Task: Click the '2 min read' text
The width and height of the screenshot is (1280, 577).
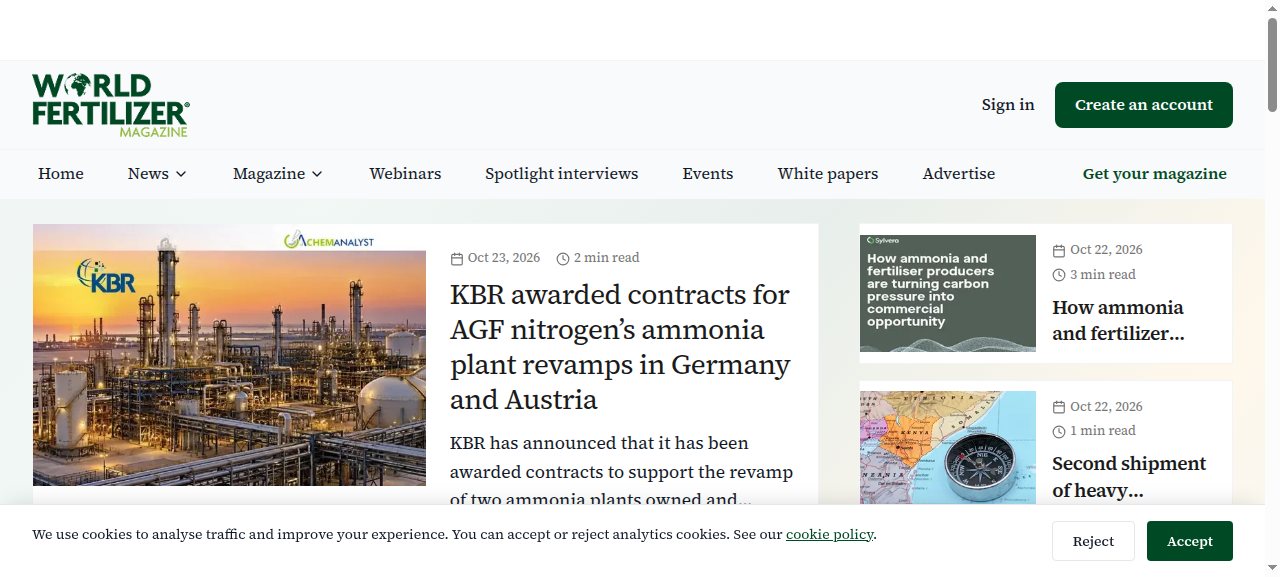Action: click(607, 258)
